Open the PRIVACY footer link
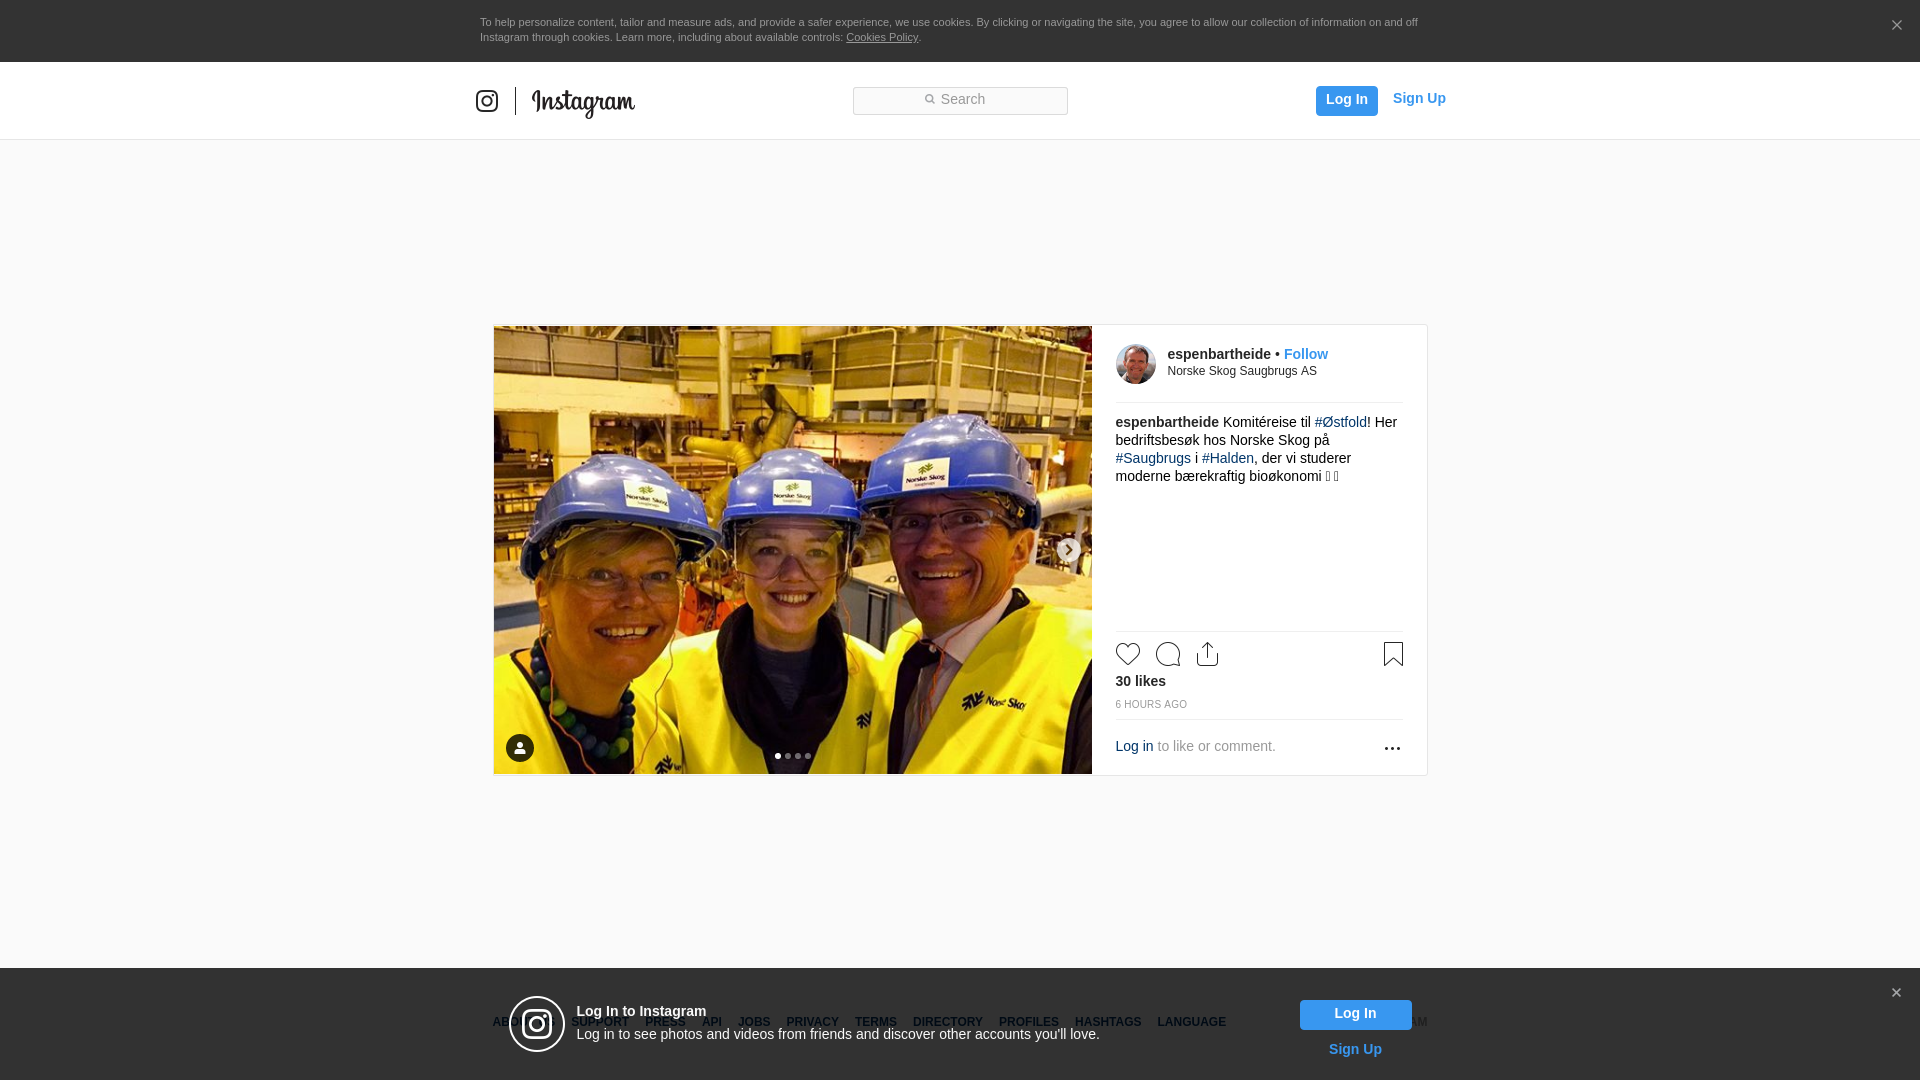Image resolution: width=1920 pixels, height=1080 pixels. 812,1022
